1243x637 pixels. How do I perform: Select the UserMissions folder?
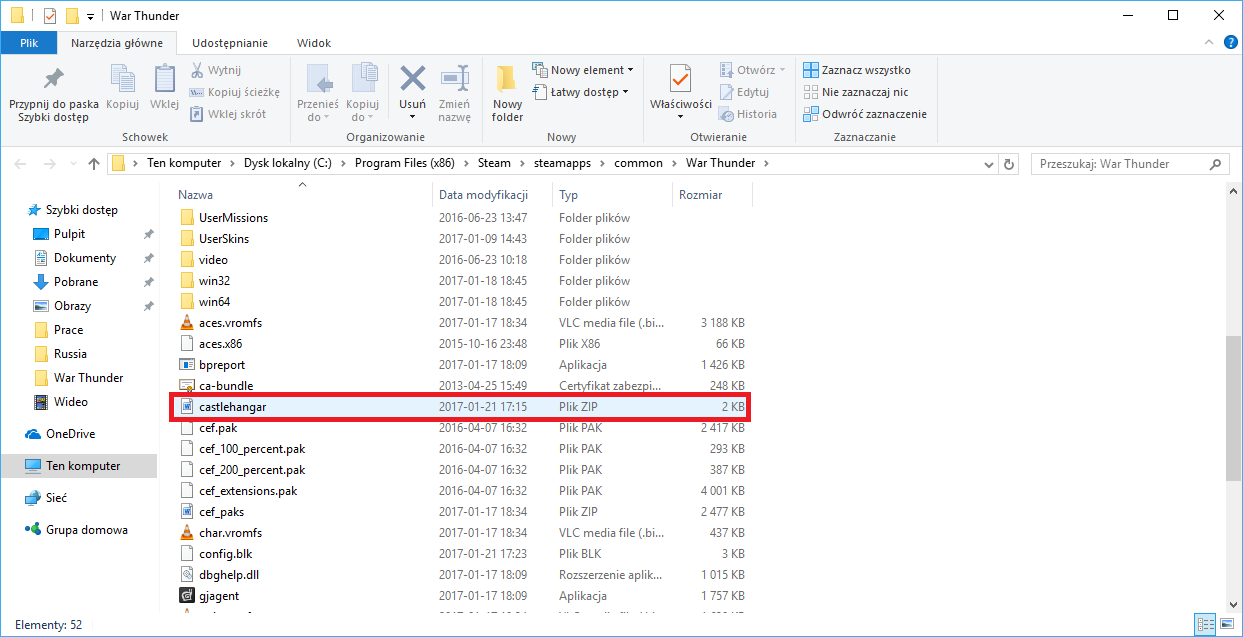[x=461, y=217]
